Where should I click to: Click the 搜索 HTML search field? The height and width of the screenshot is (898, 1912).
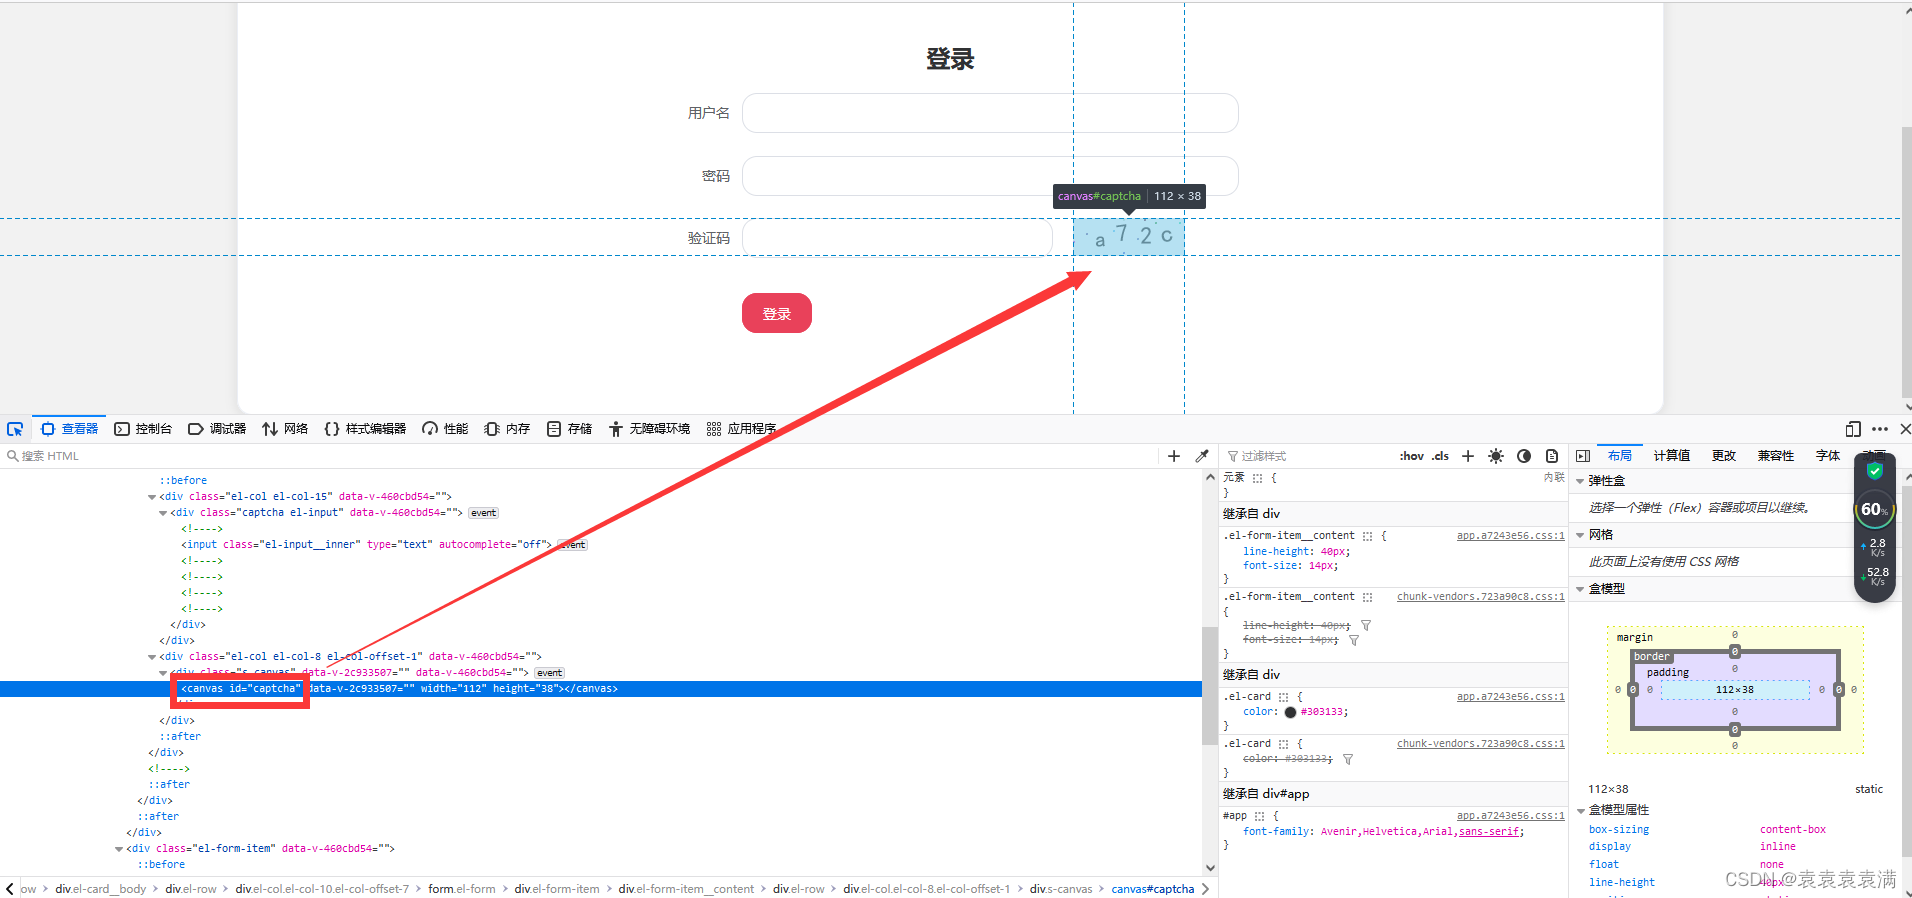point(580,456)
